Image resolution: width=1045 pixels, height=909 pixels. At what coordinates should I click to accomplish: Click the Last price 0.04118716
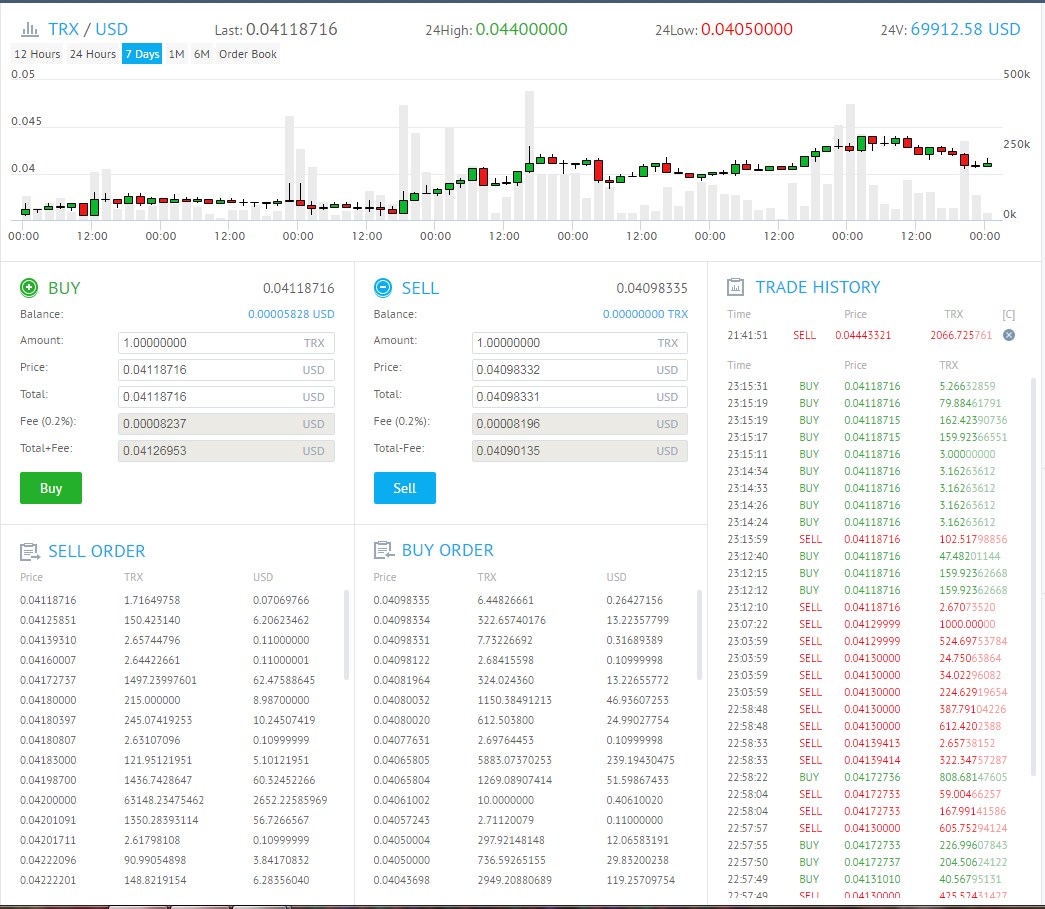pyautogui.click(x=291, y=29)
